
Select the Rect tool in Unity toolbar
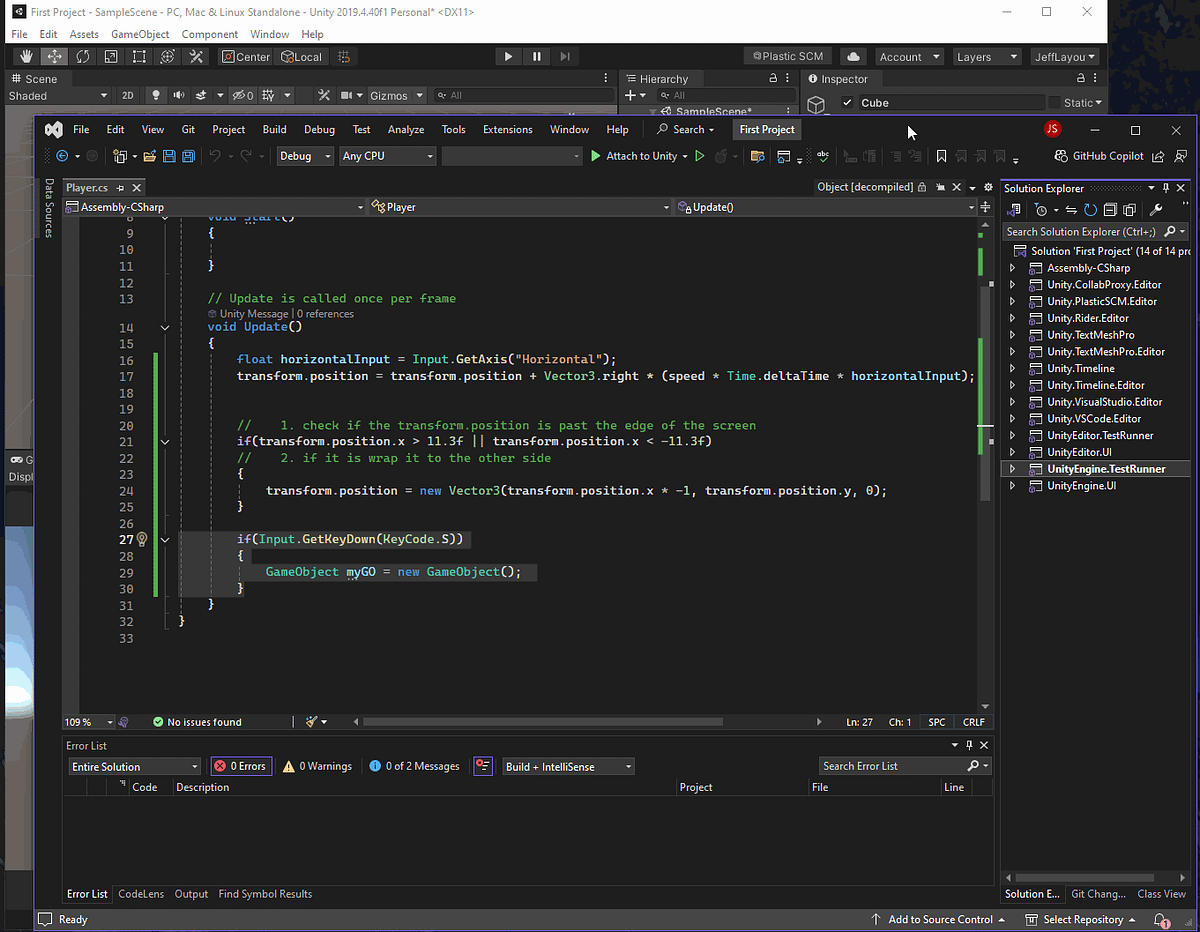pyautogui.click(x=139, y=57)
